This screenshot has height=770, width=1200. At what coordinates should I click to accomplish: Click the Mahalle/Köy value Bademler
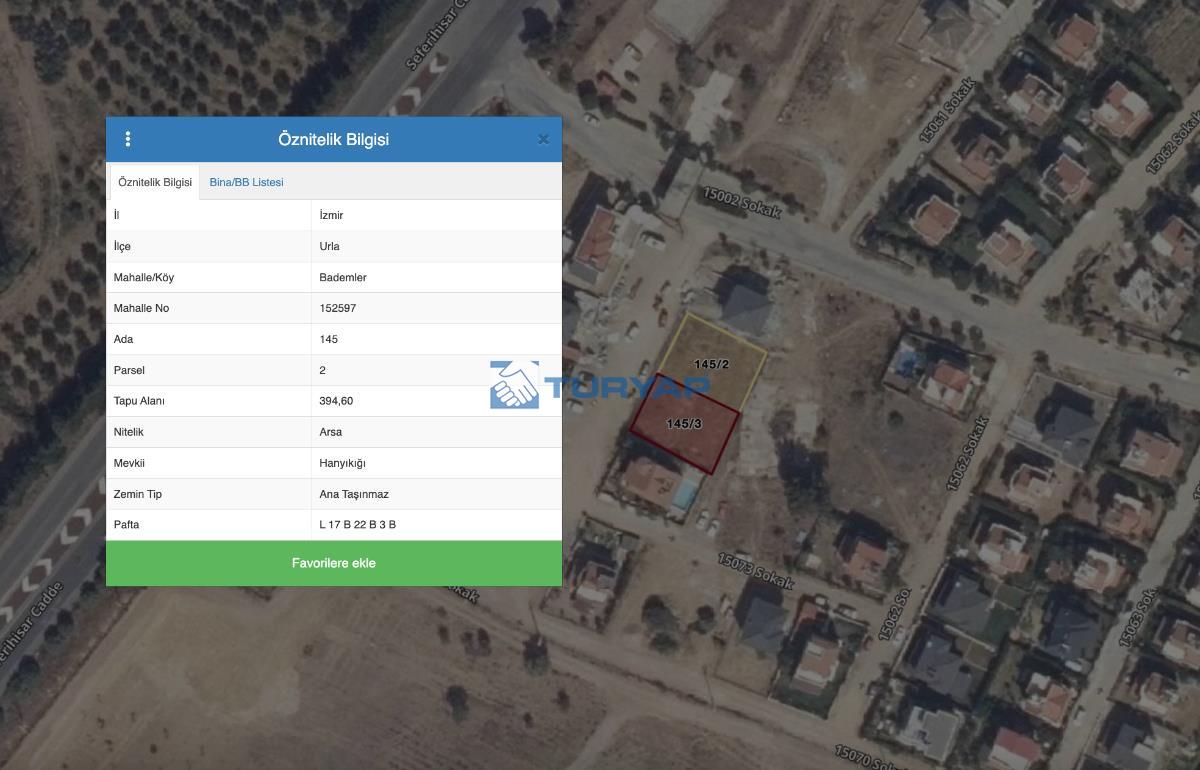(x=343, y=277)
